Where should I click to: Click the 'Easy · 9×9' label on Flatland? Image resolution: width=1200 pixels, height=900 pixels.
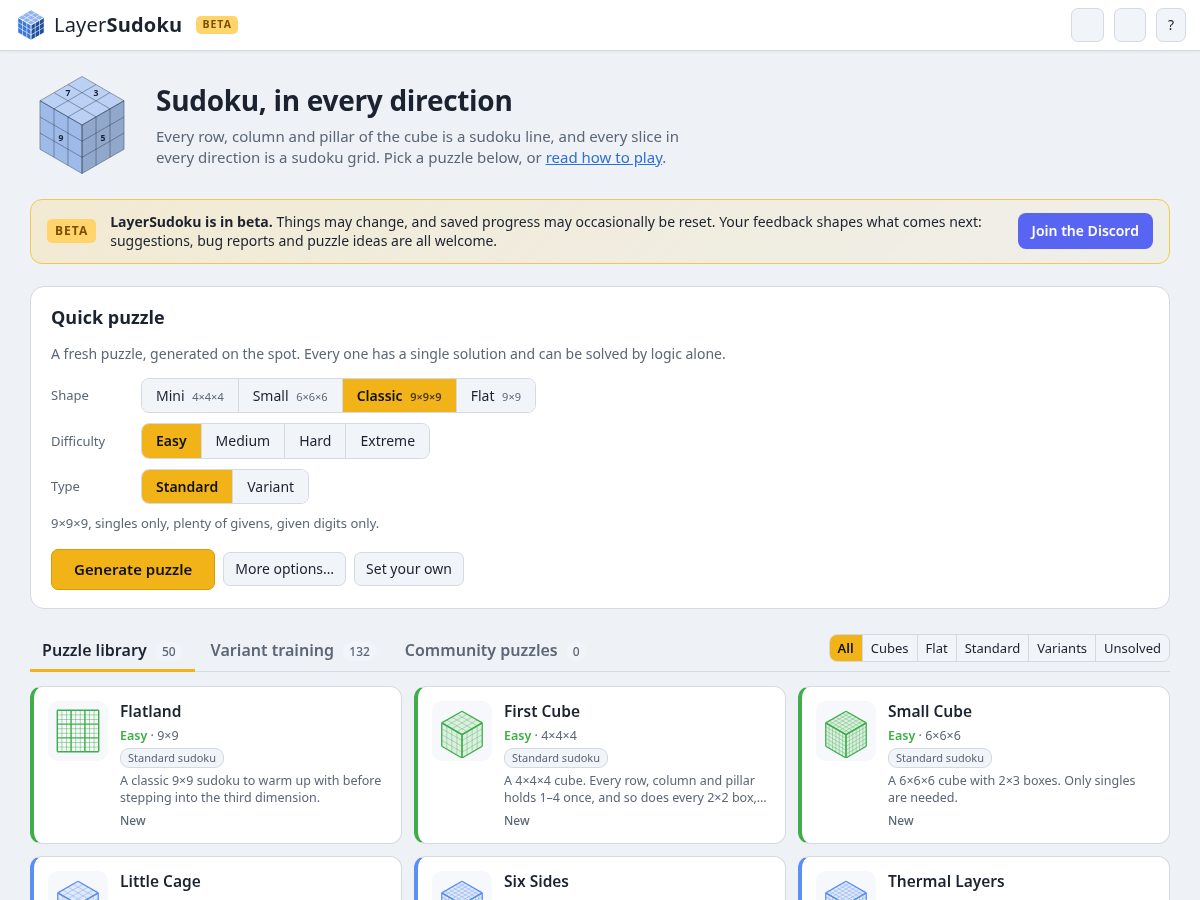click(149, 735)
